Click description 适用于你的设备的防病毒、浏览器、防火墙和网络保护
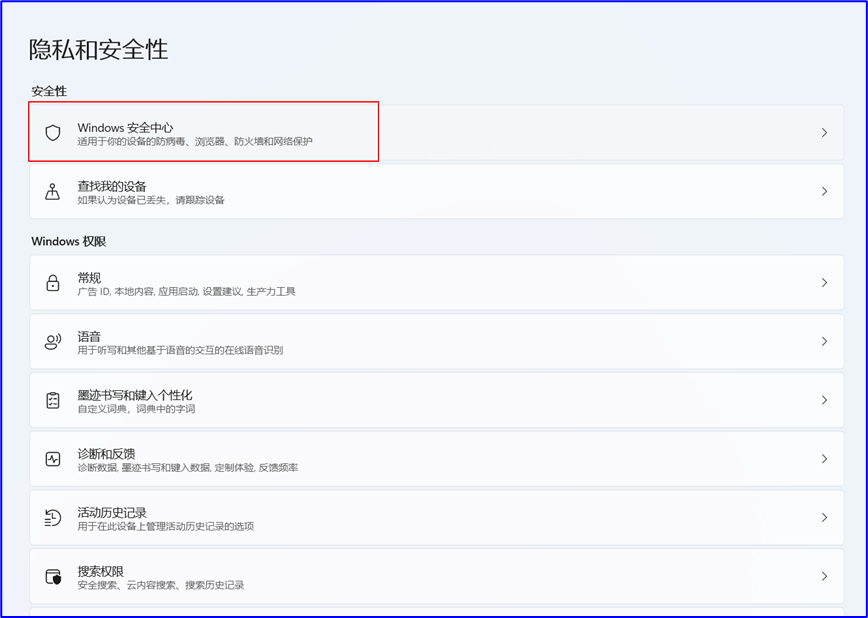 click(195, 142)
